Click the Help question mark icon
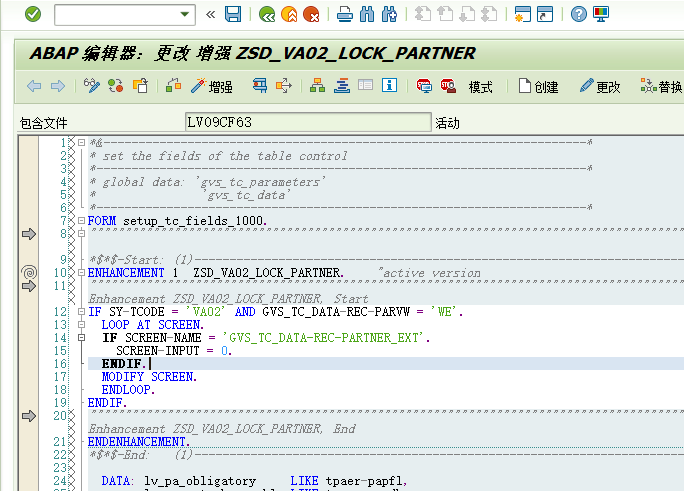 578,14
